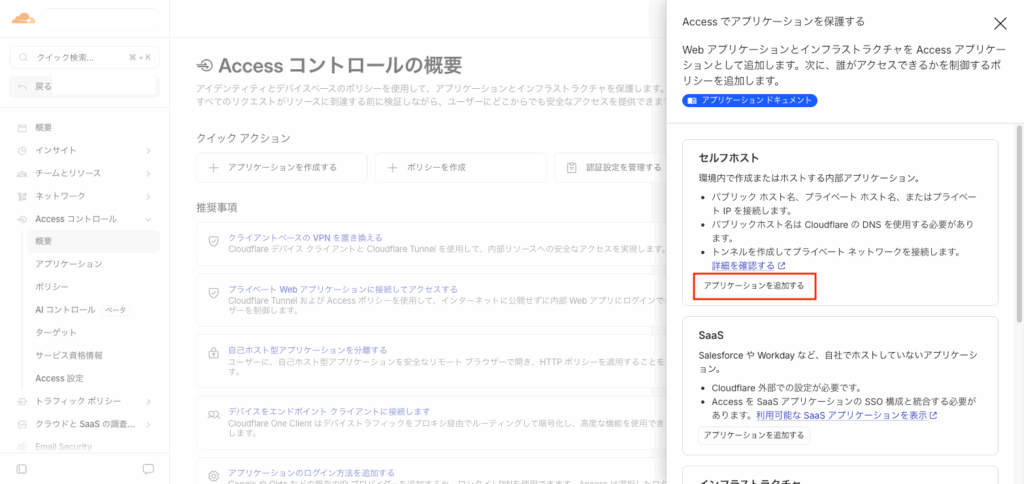Screen dimensions: 1024x484
Task: Click external link icon next to 詳細を確認する
Action: coord(782,266)
